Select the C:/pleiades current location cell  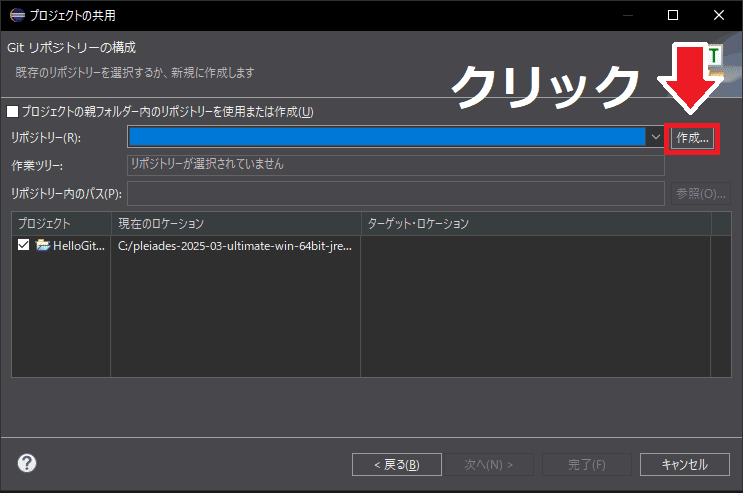[235, 246]
